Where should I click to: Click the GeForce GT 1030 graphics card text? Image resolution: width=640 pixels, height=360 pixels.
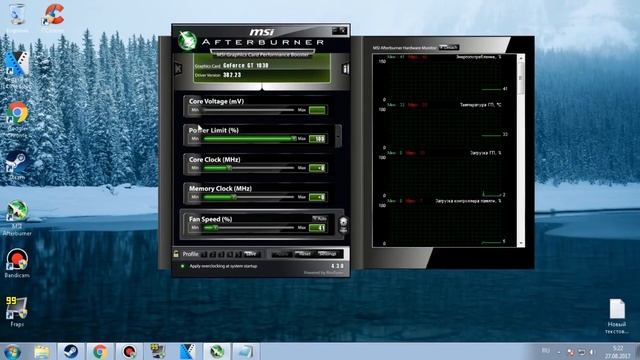[x=246, y=65]
